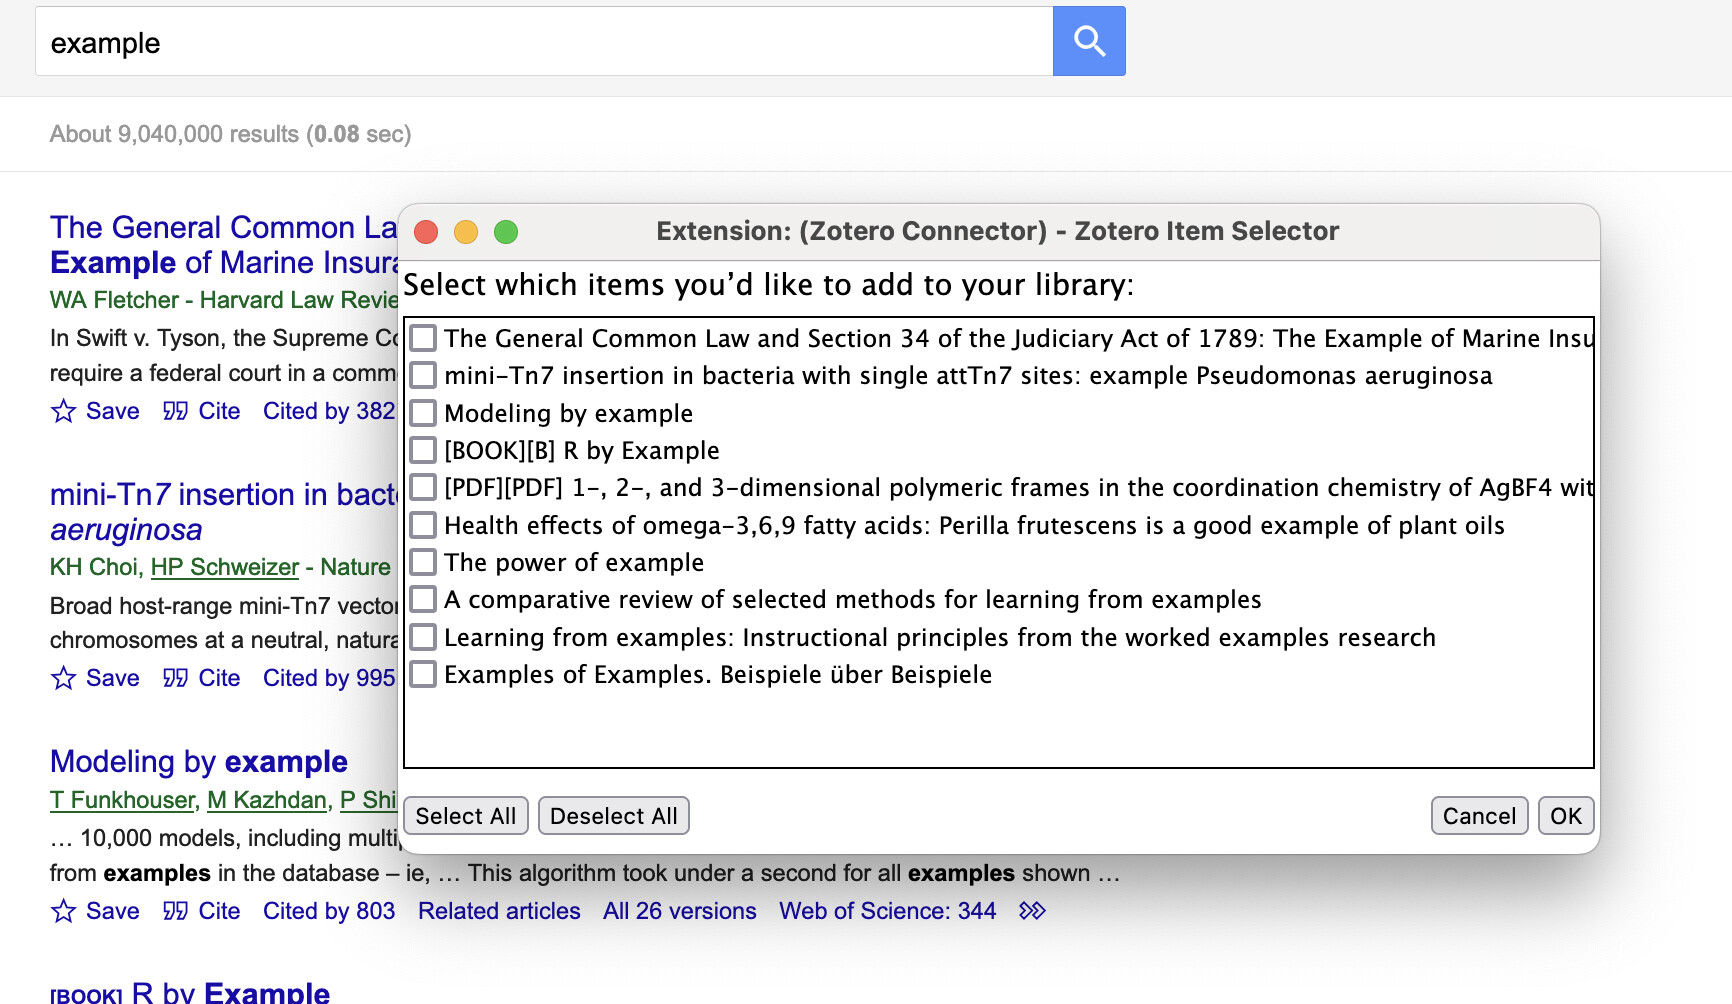Click the Save star under Modeling by example
The height and width of the screenshot is (1004, 1732).
coord(63,911)
